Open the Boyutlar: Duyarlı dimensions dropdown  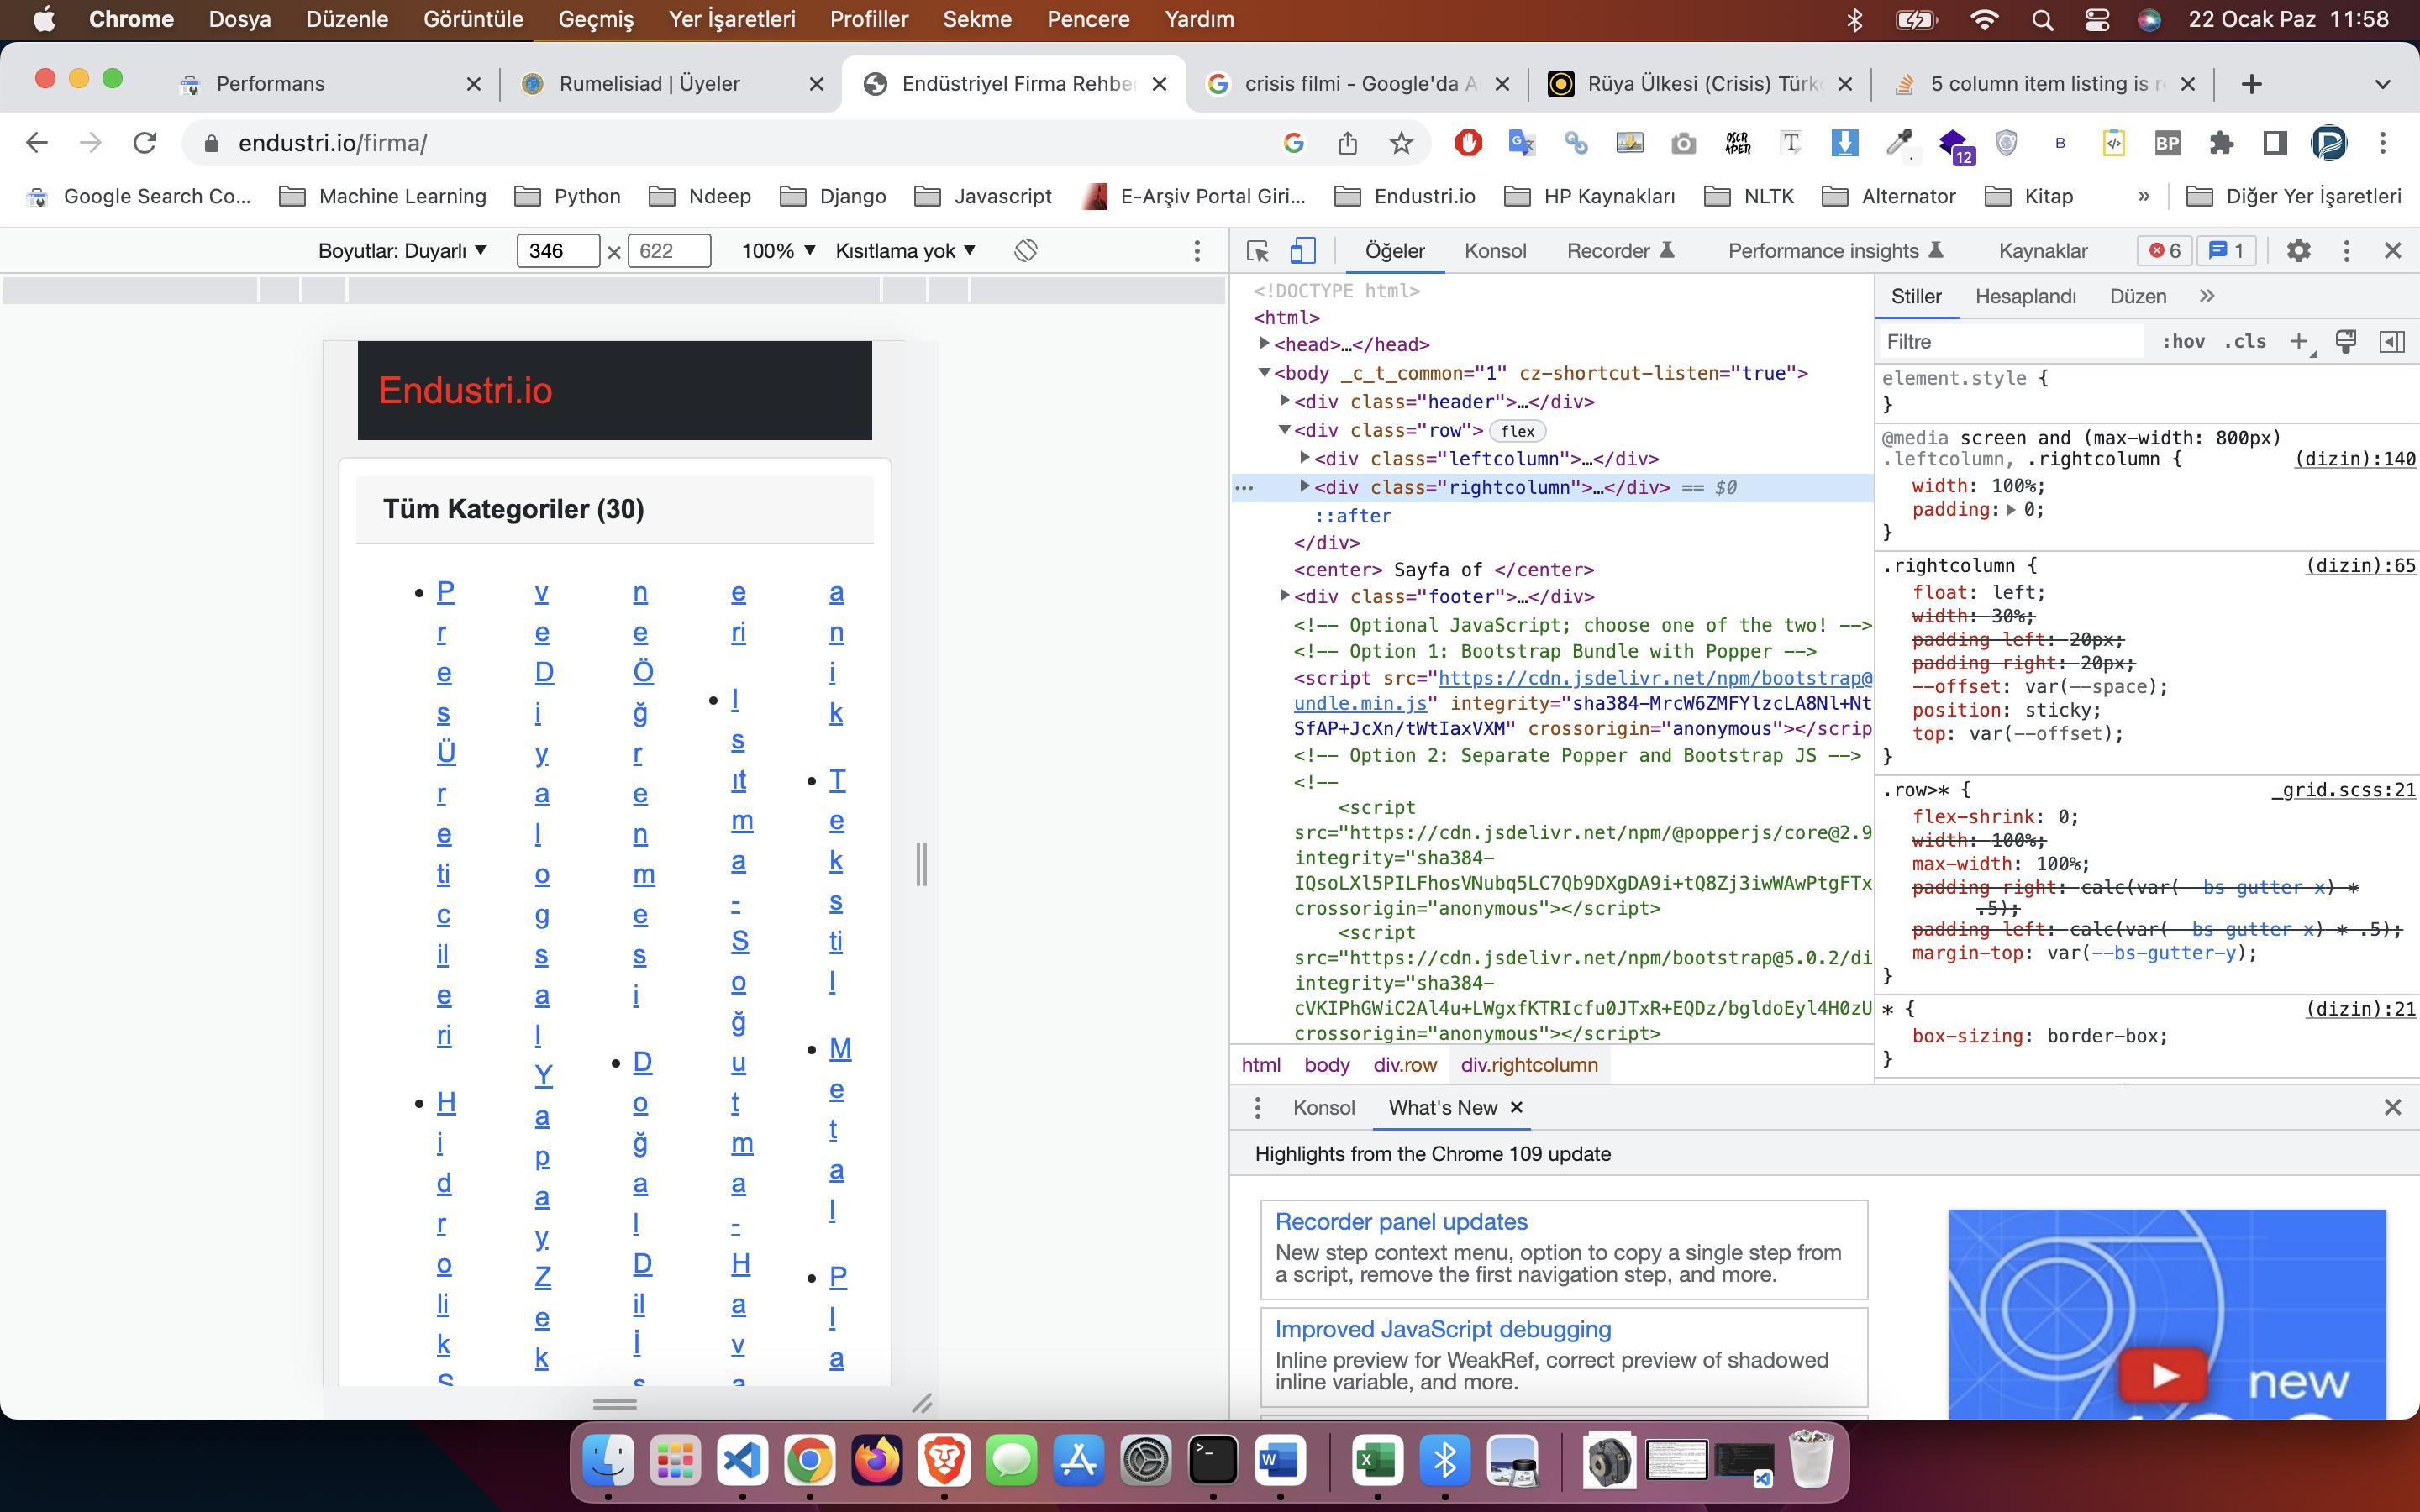pos(402,251)
